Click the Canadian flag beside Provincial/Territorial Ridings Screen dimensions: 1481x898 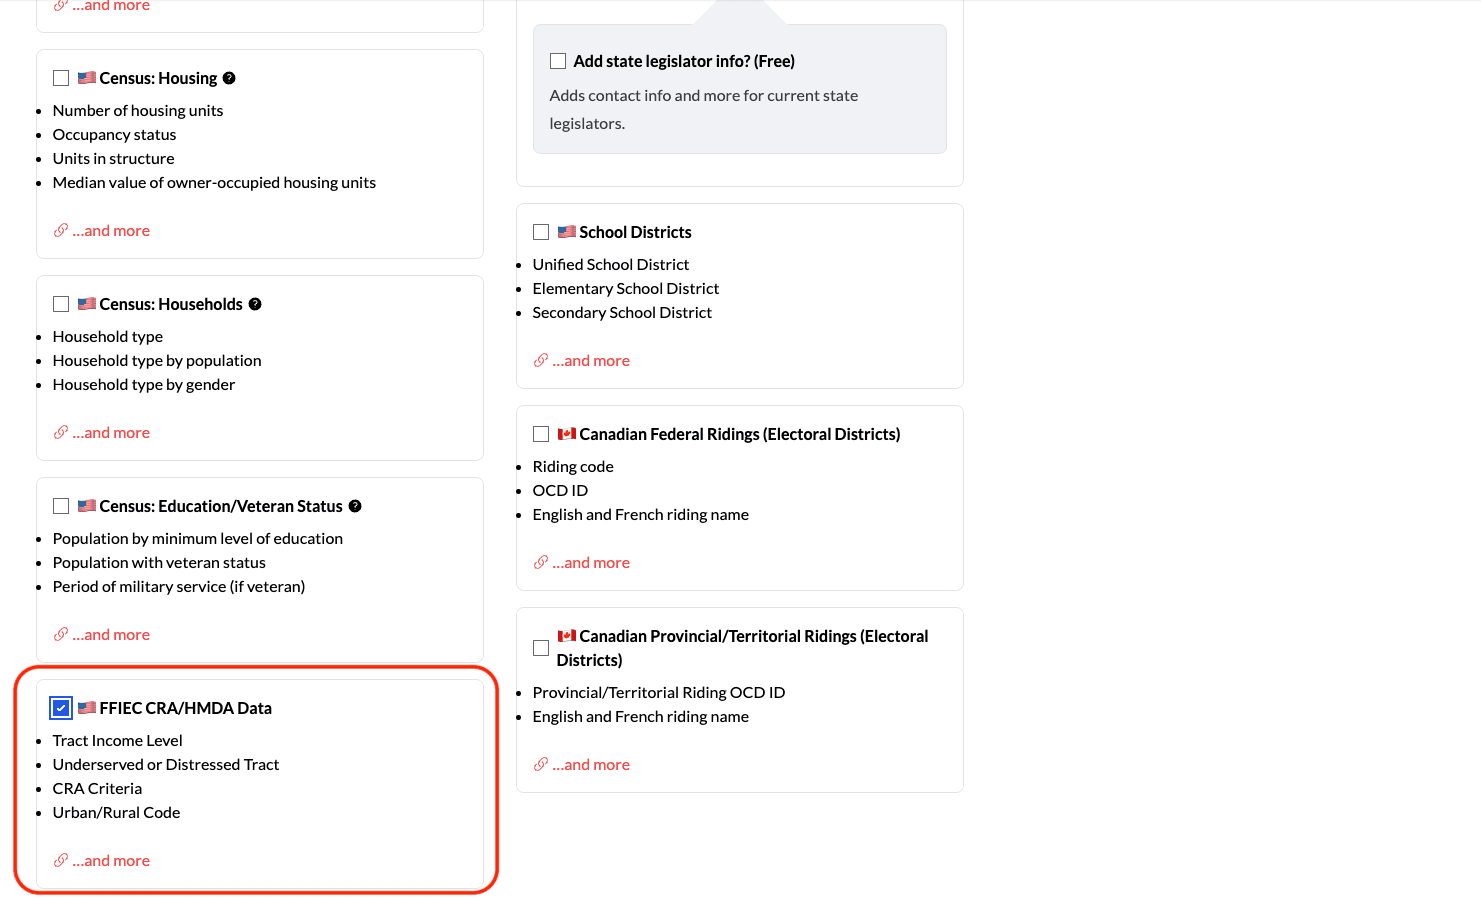pos(567,635)
